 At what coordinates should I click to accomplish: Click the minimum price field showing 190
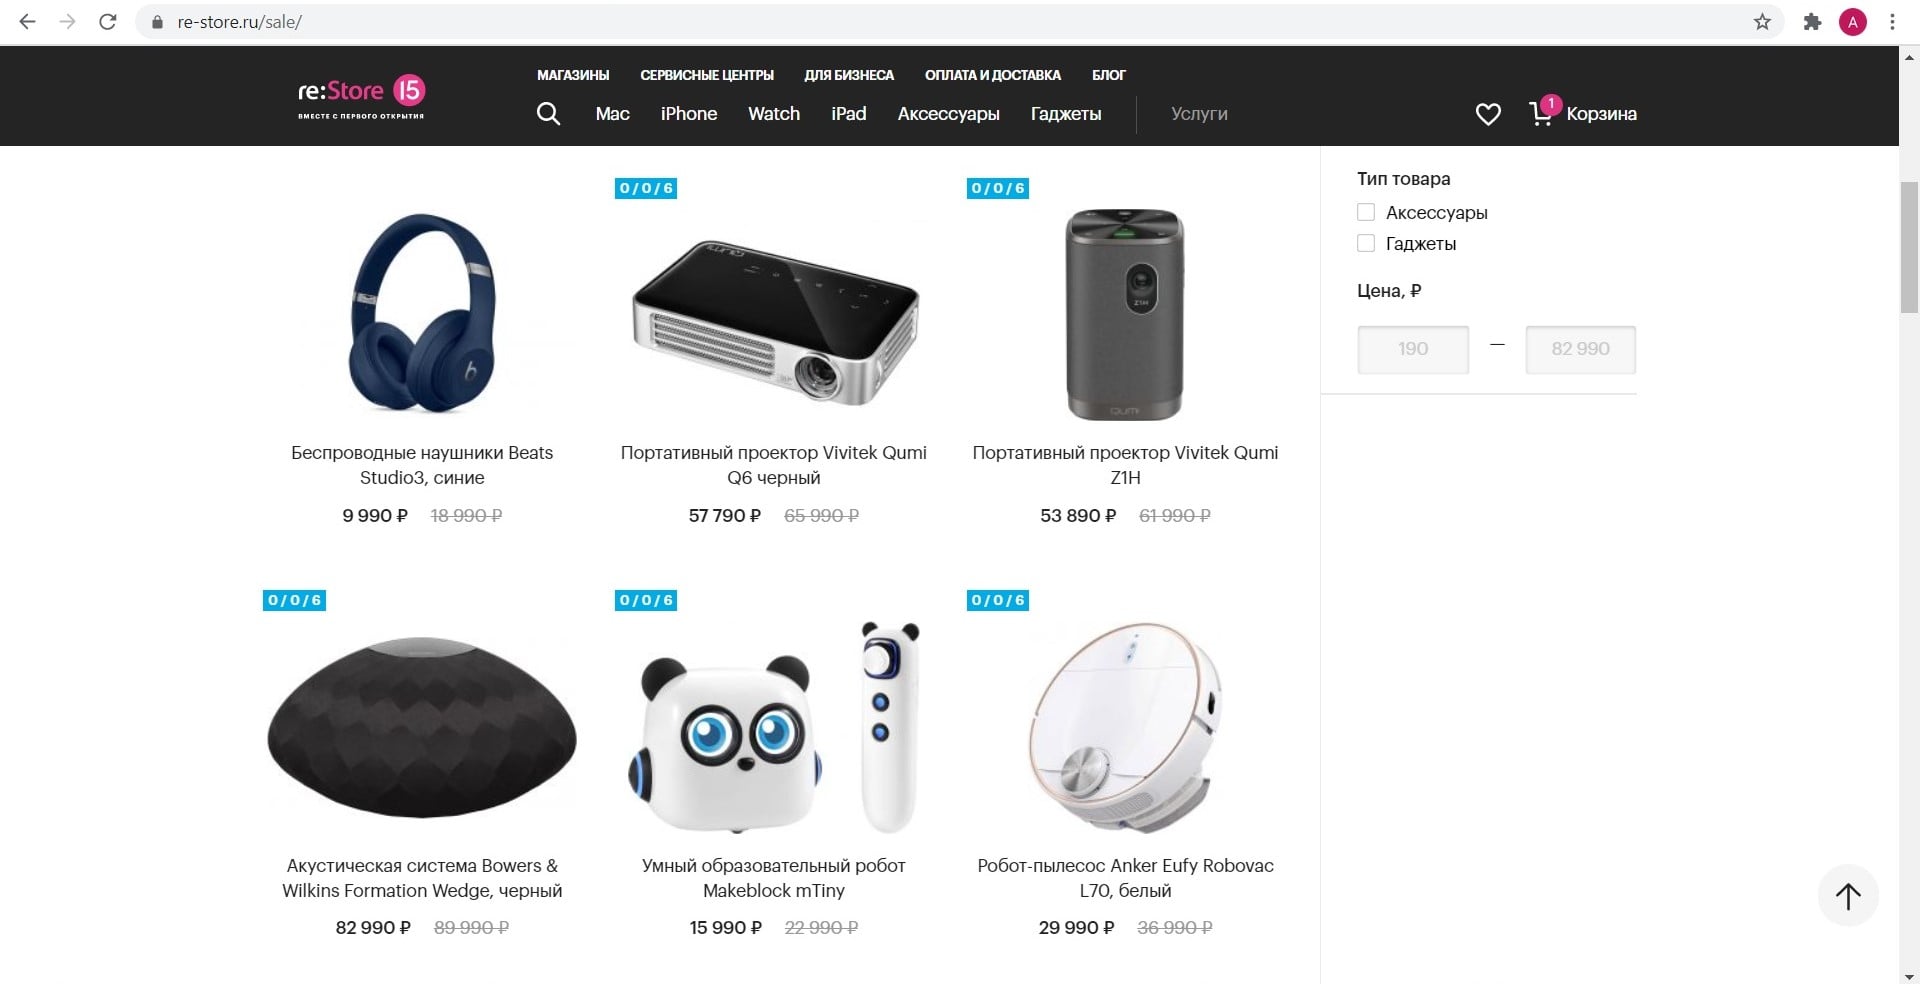click(x=1413, y=349)
